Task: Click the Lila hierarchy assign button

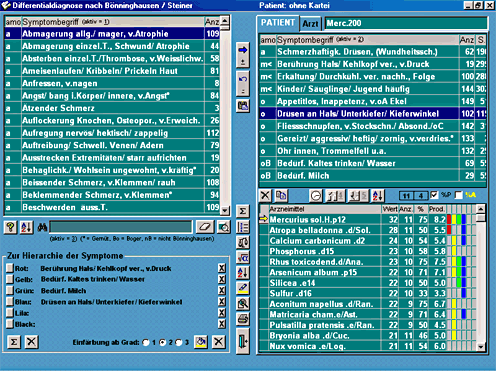Action: [x=10, y=313]
